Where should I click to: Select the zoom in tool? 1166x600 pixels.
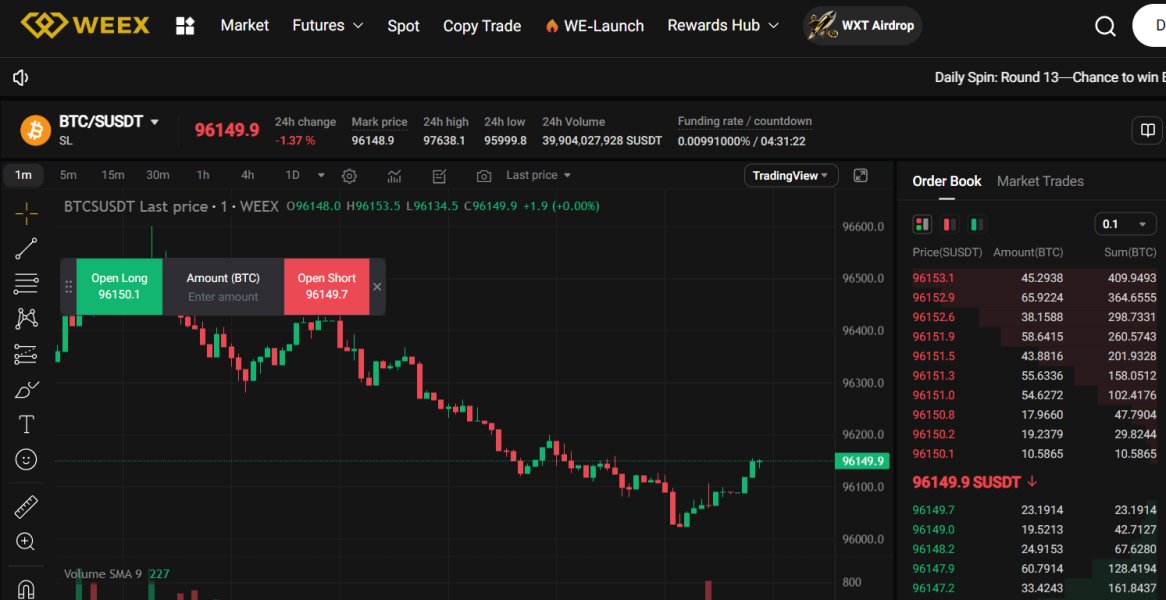pyautogui.click(x=26, y=541)
